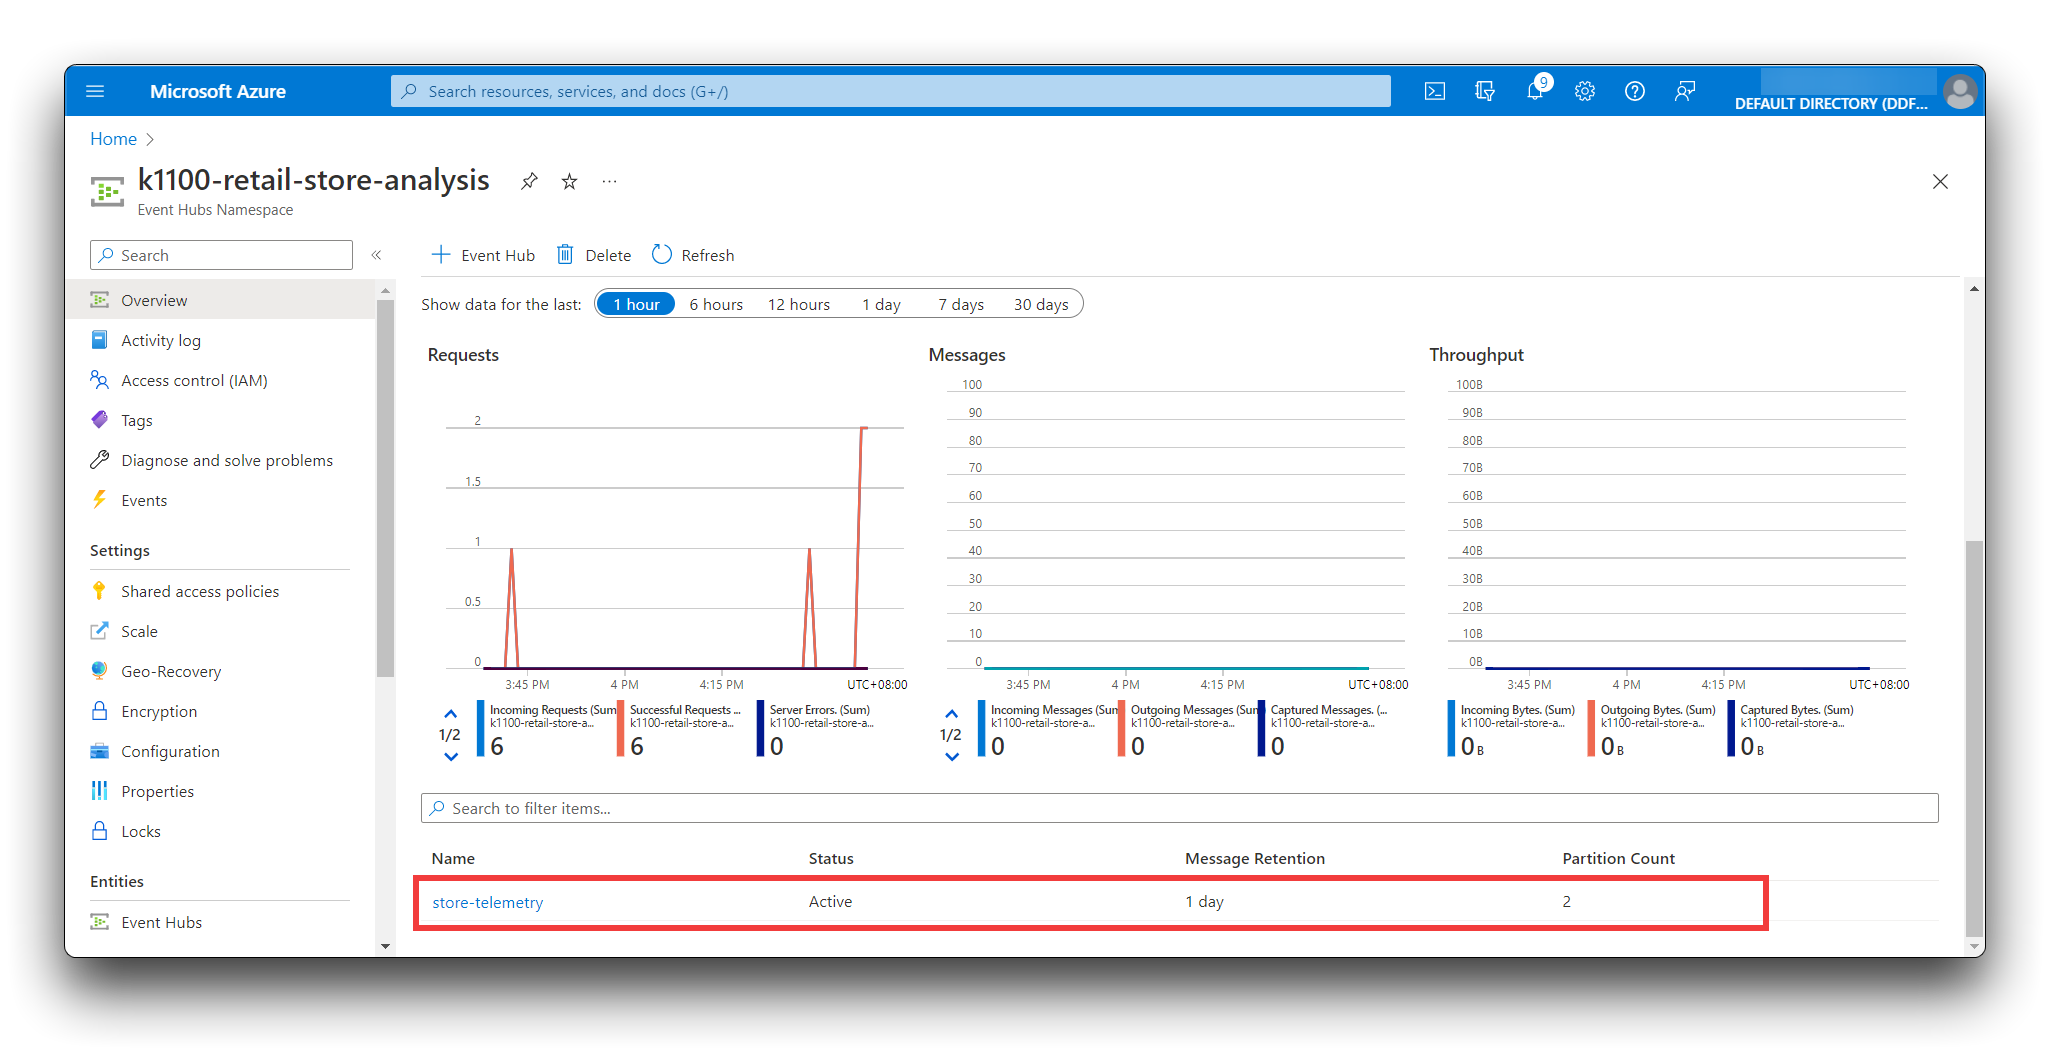Show previous Requests legend page

coord(450,714)
